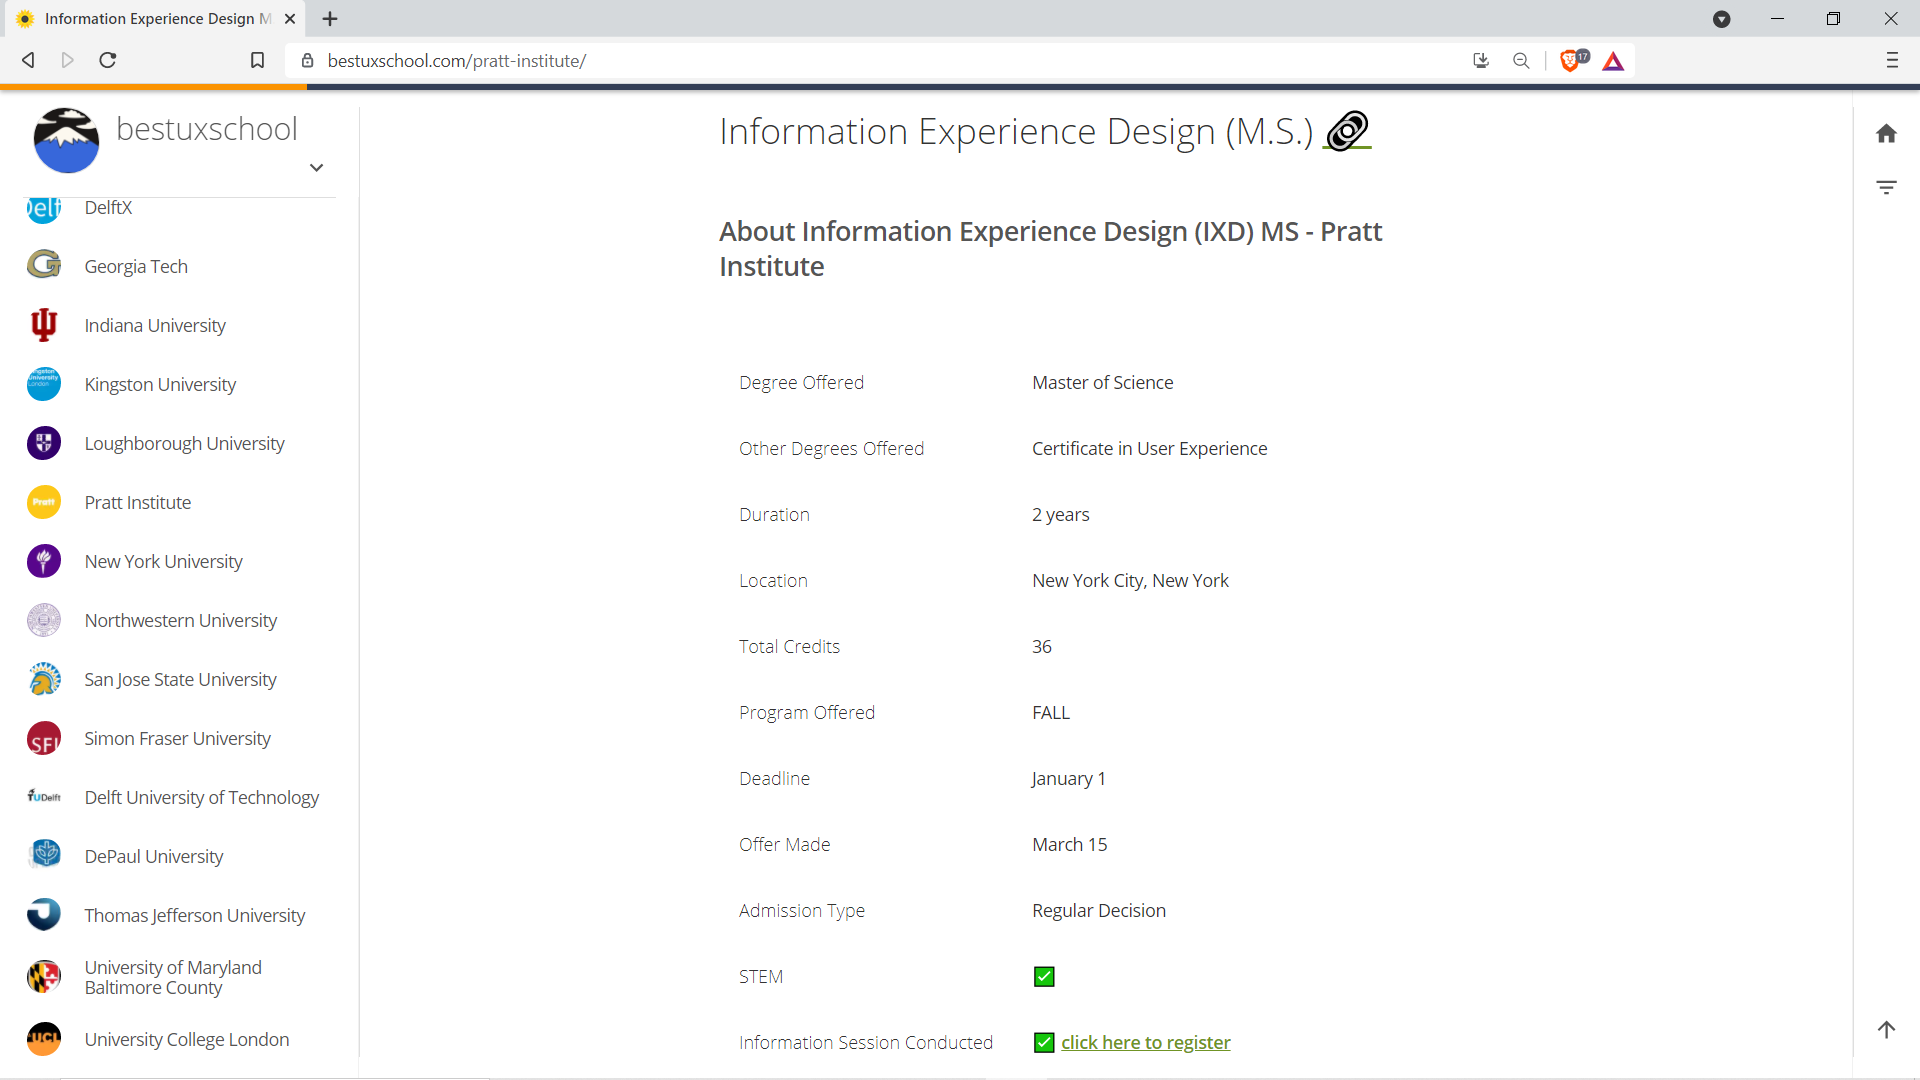
Task: Select Pratt Institute in the sidebar
Action: [137, 502]
